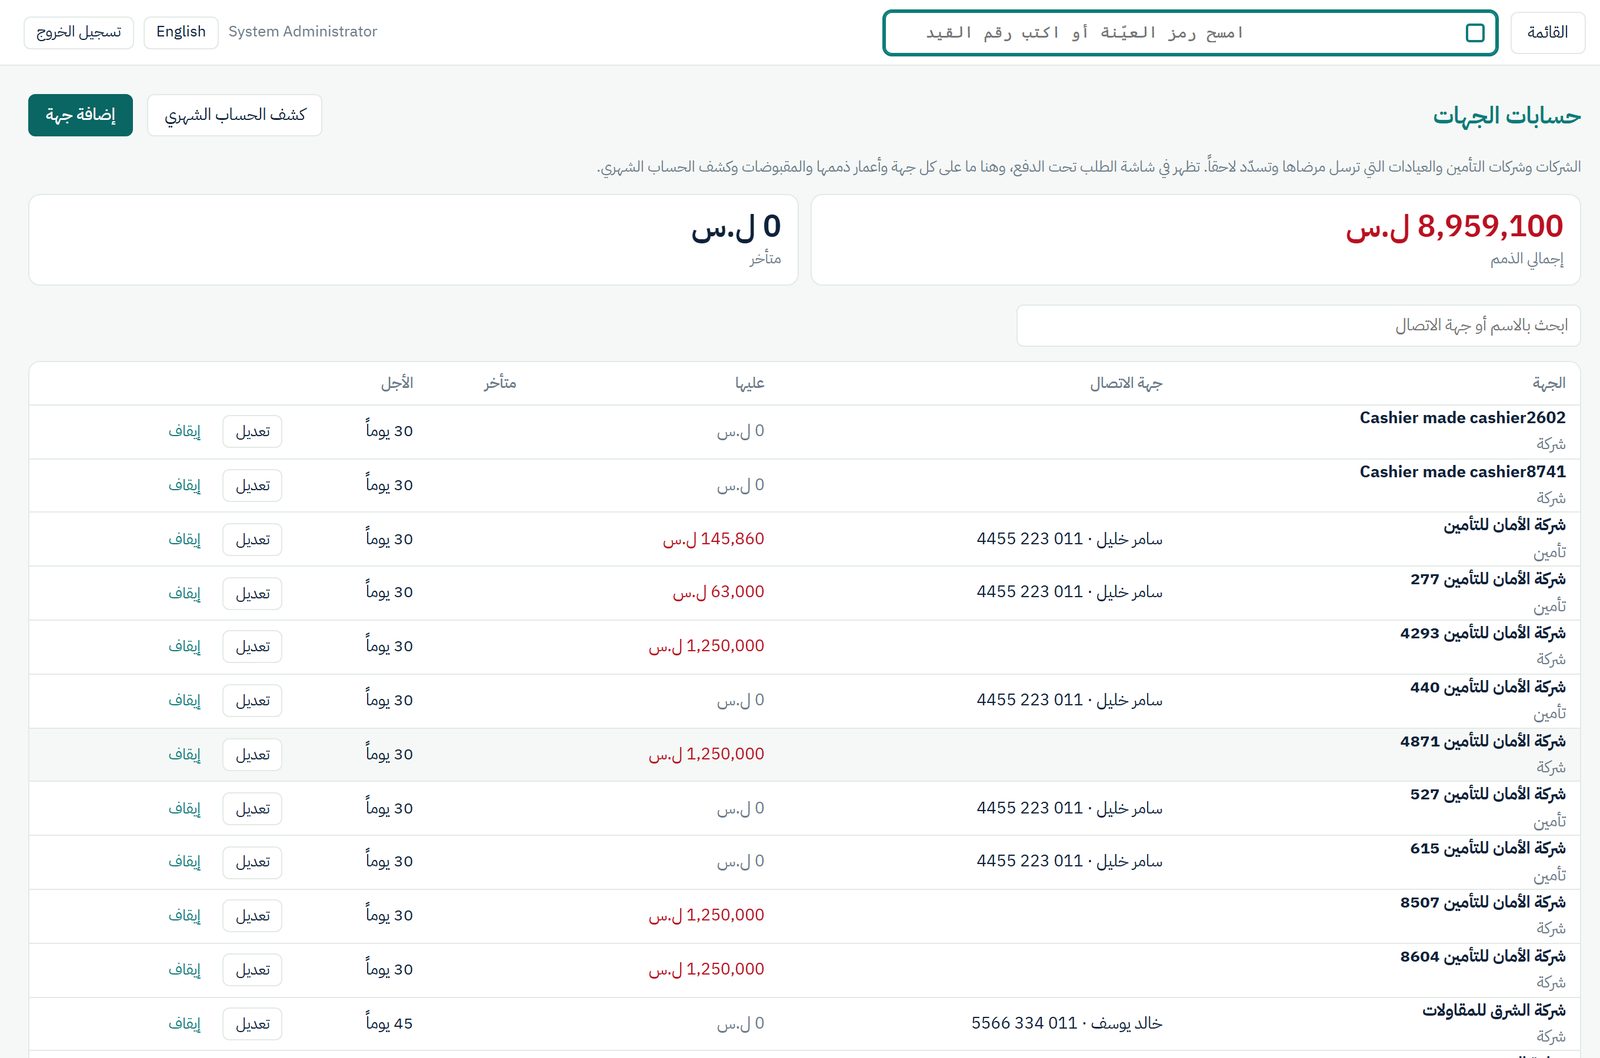
Task: Suspend شركة الأمان للتأمين 4293
Action: click(184, 647)
